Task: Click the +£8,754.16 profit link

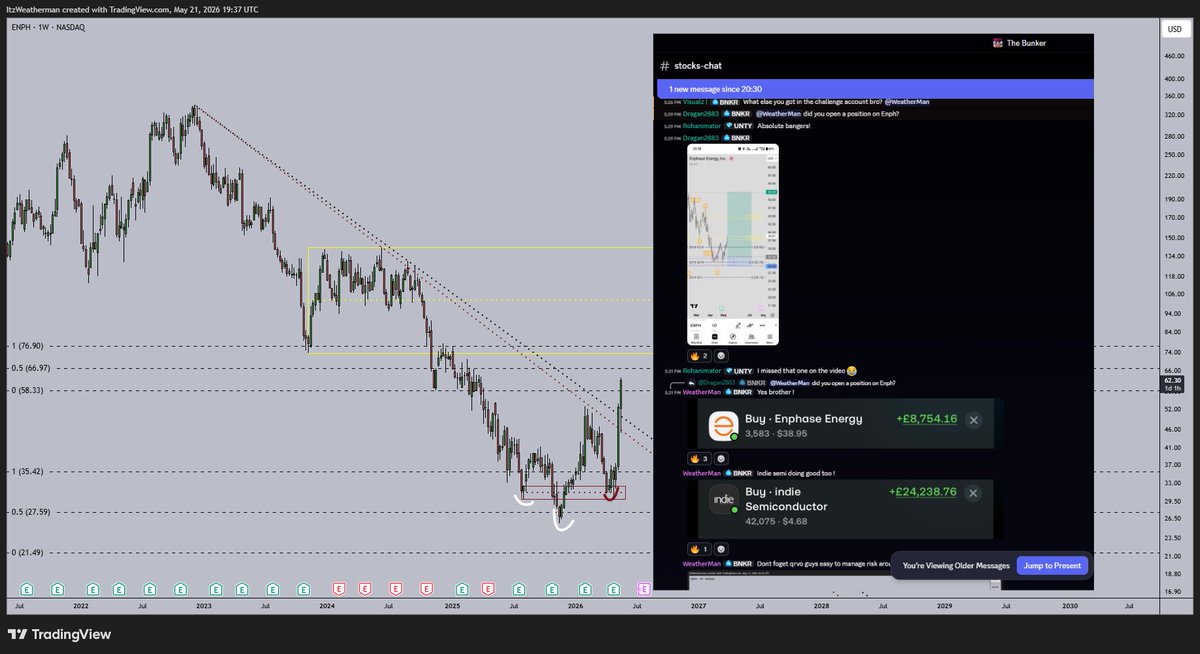Action: pos(927,419)
